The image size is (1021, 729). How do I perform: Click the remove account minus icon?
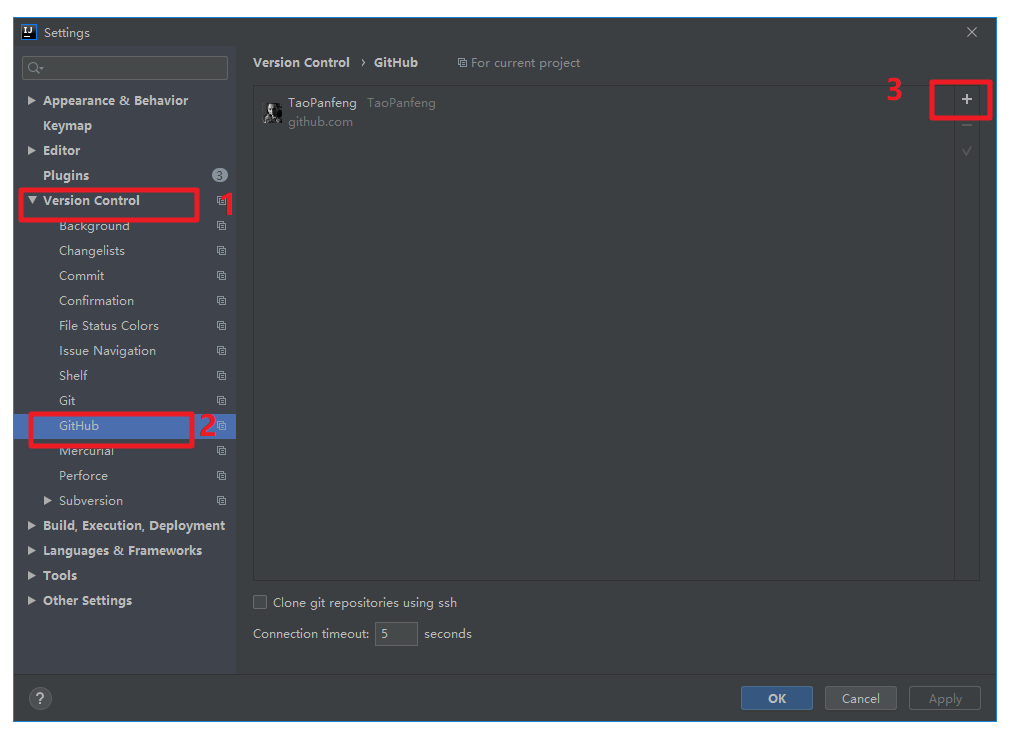click(967, 125)
